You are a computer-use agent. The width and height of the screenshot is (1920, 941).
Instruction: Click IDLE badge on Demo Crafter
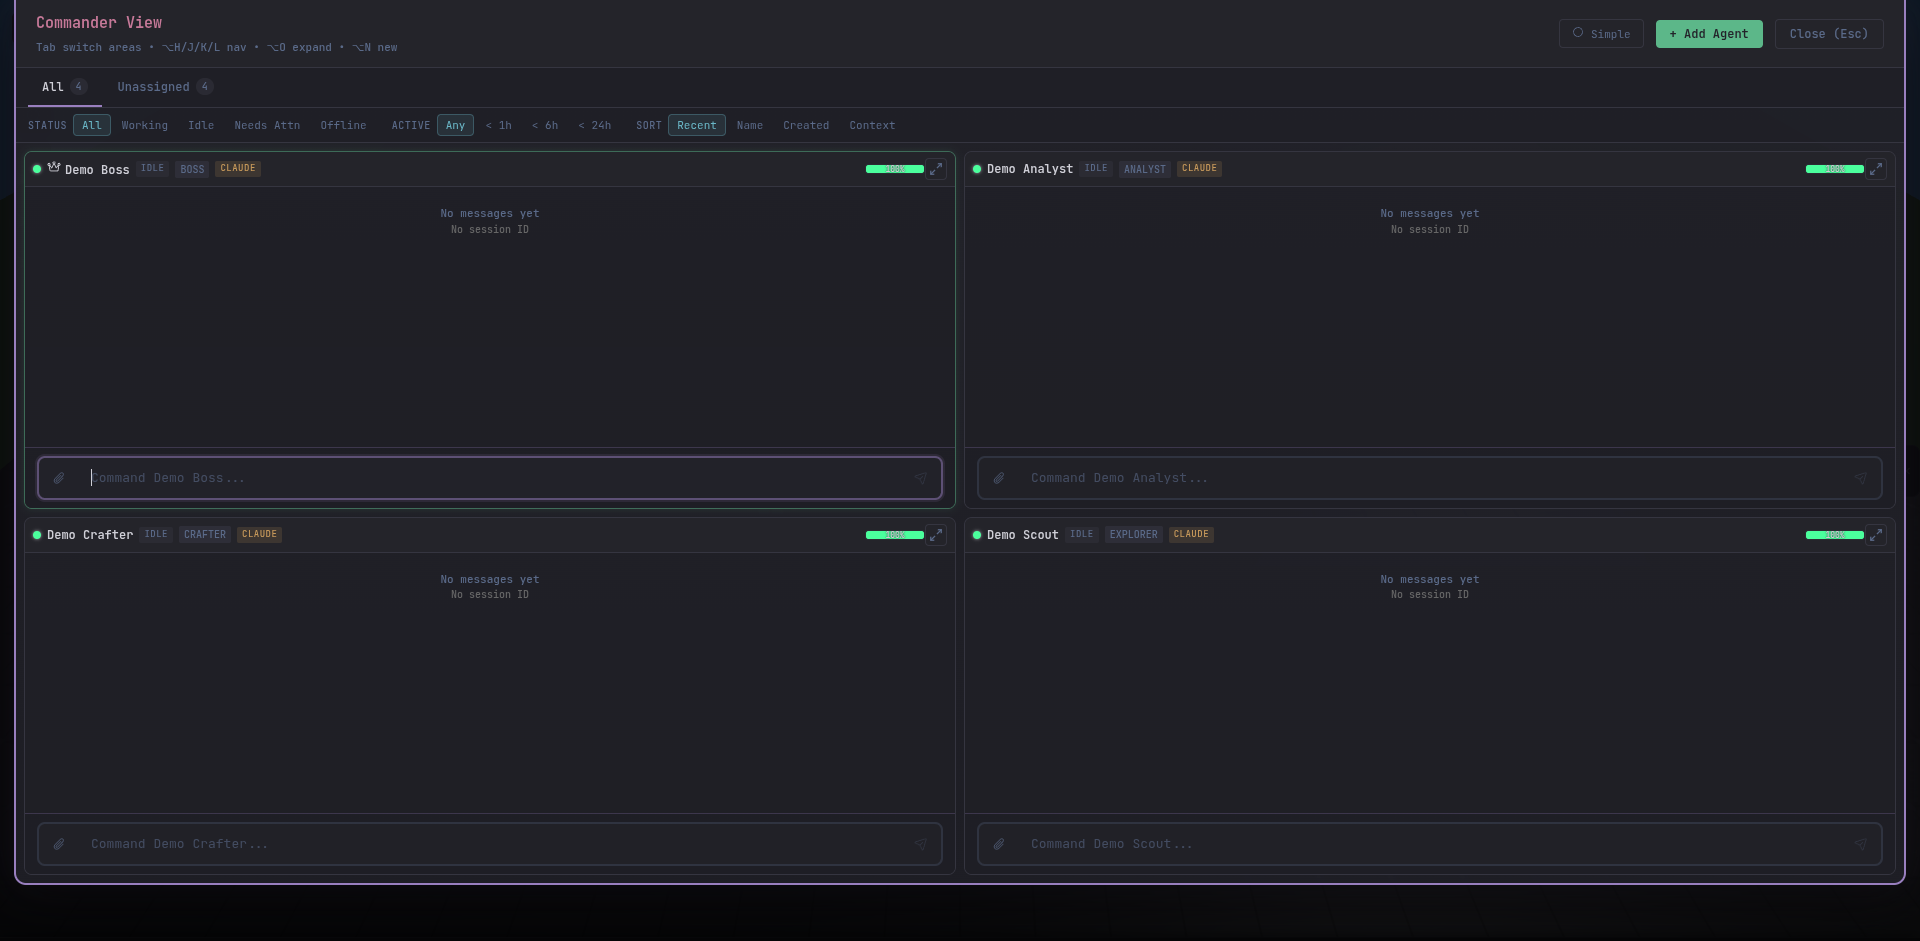click(156, 535)
